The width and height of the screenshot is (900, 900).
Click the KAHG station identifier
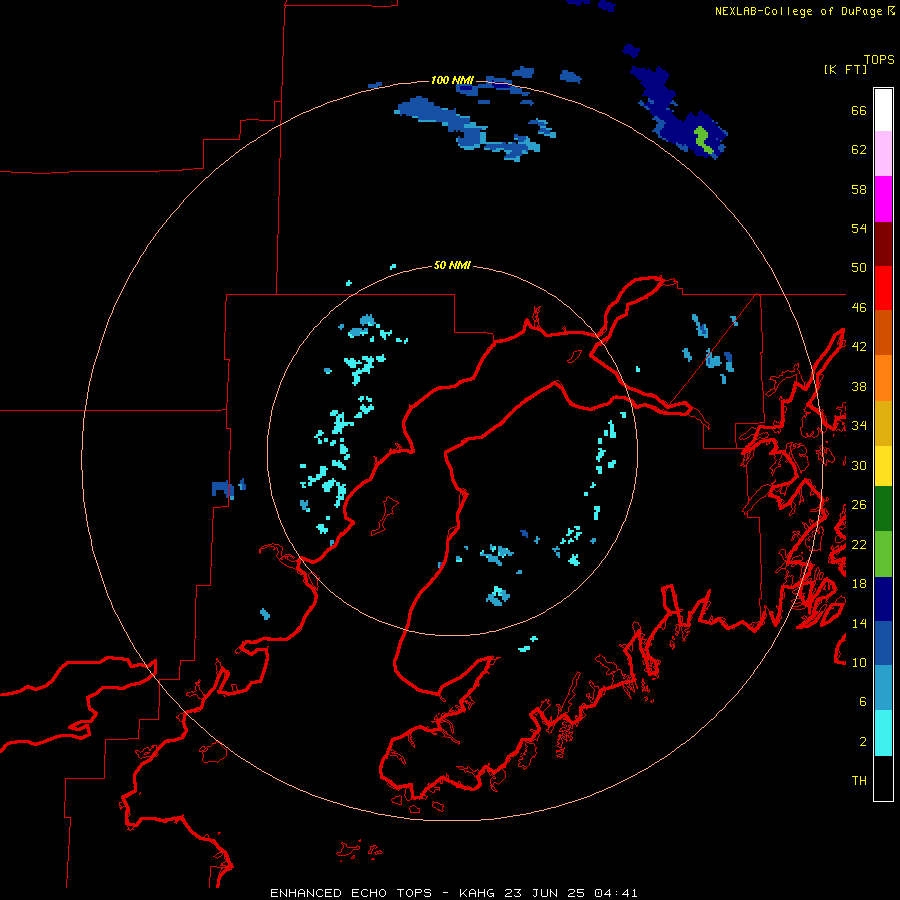coord(478,893)
